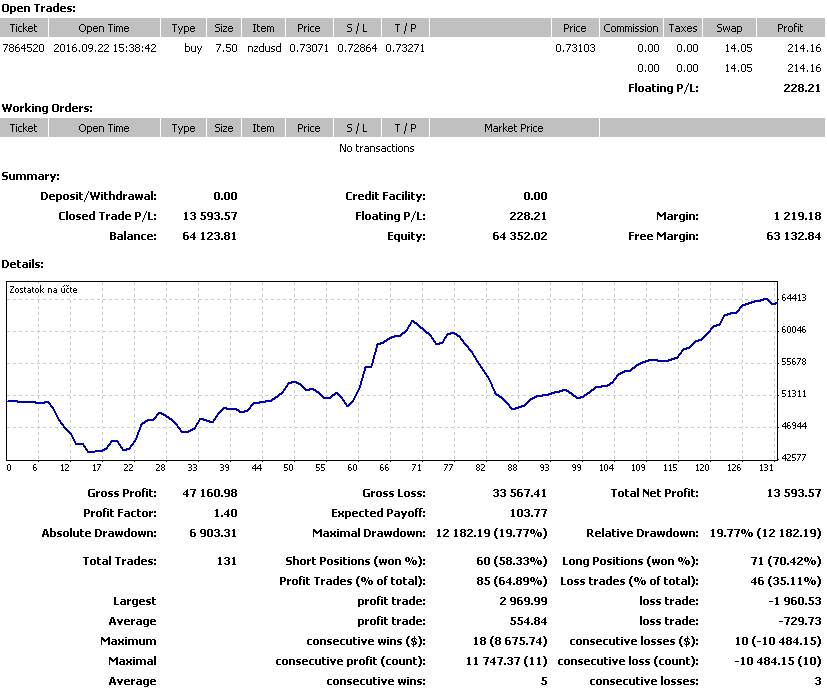
Task: Click Profit Trades value 85 (64.89%)
Action: (x=512, y=581)
